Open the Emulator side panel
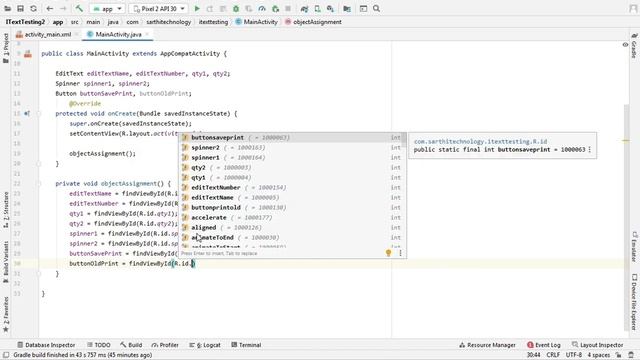The image size is (640, 360). [x=634, y=247]
